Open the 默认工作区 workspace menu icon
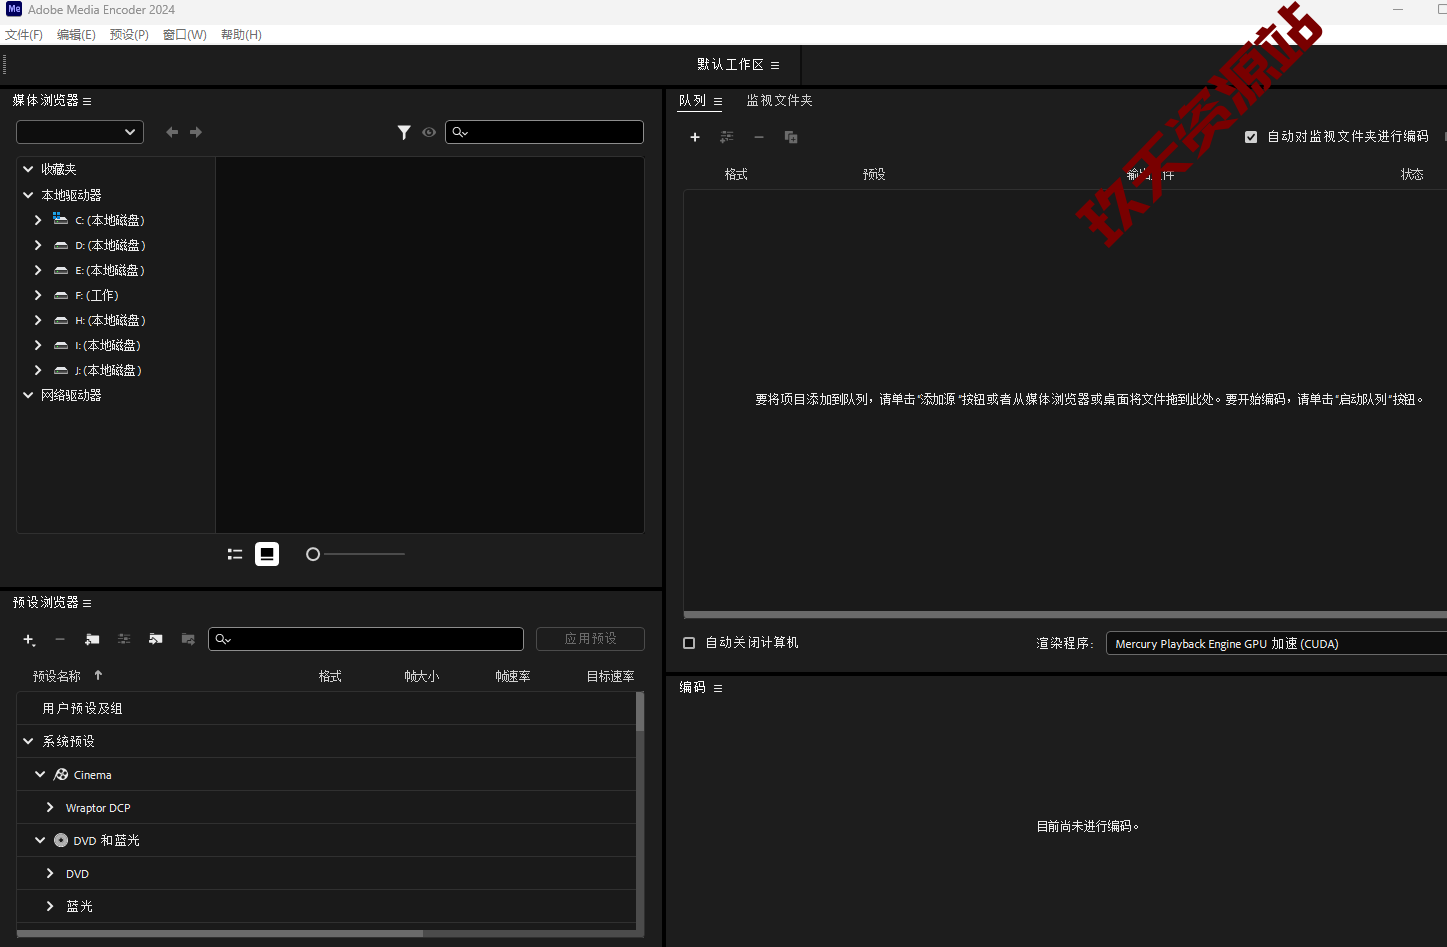The image size is (1447, 947). click(775, 65)
